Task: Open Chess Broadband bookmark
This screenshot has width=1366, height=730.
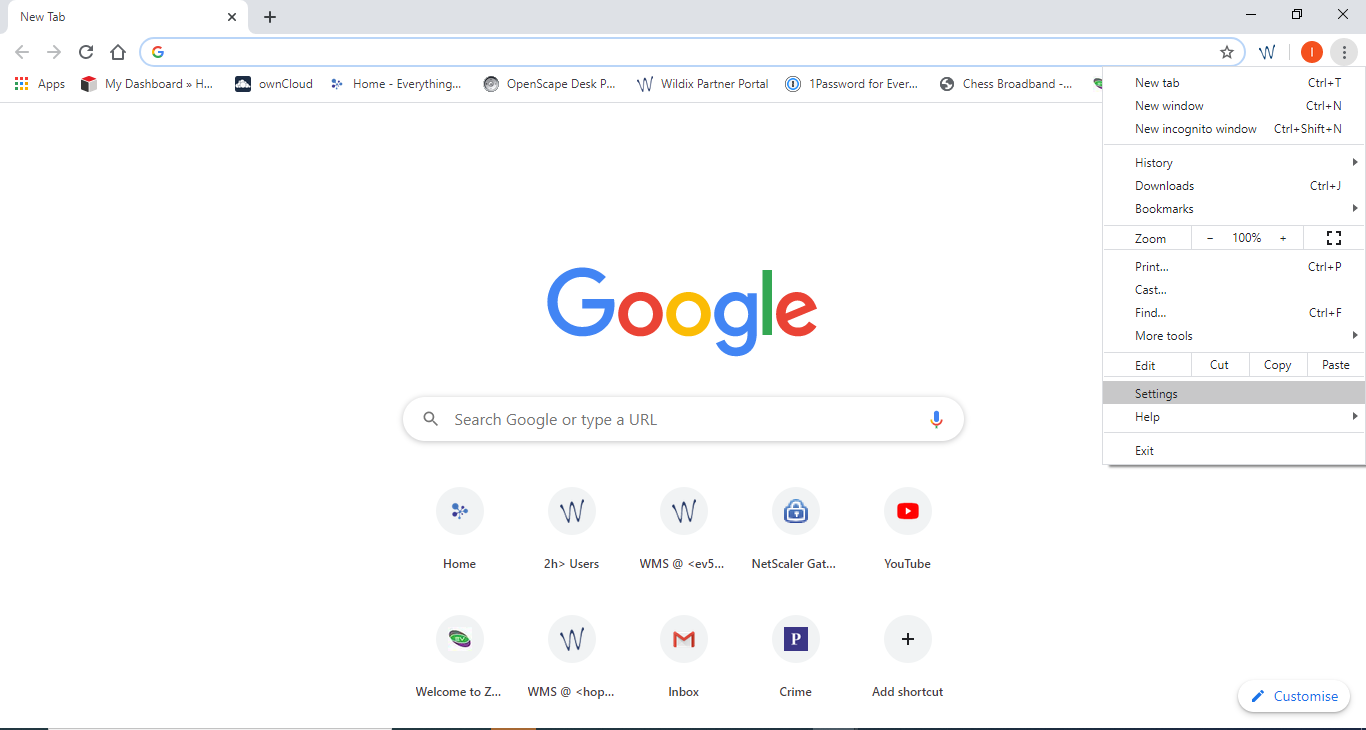Action: click(1005, 84)
